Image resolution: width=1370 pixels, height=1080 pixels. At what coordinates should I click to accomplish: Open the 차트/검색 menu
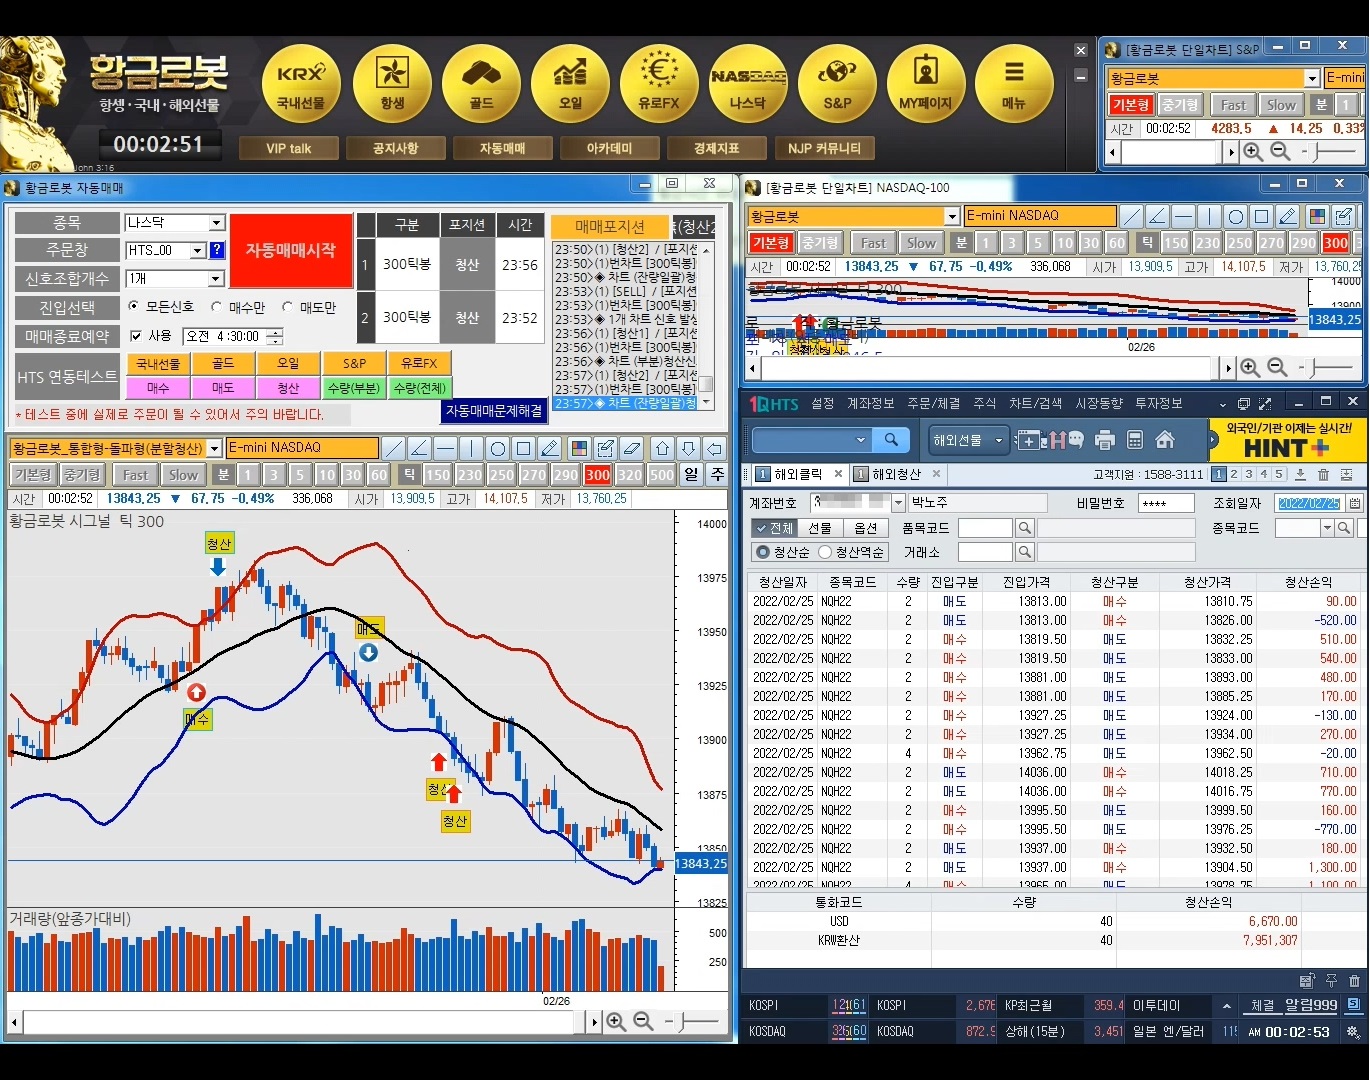click(1034, 403)
